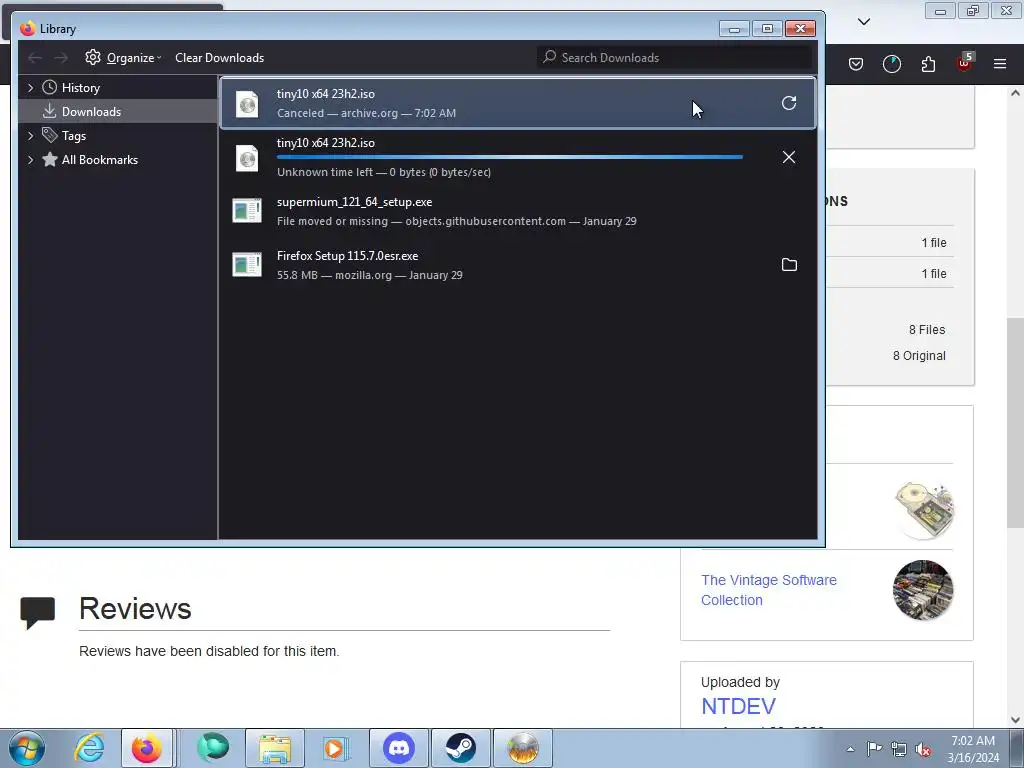Focus the Search Downloads field
This screenshot has height=768, width=1024.
[675, 57]
